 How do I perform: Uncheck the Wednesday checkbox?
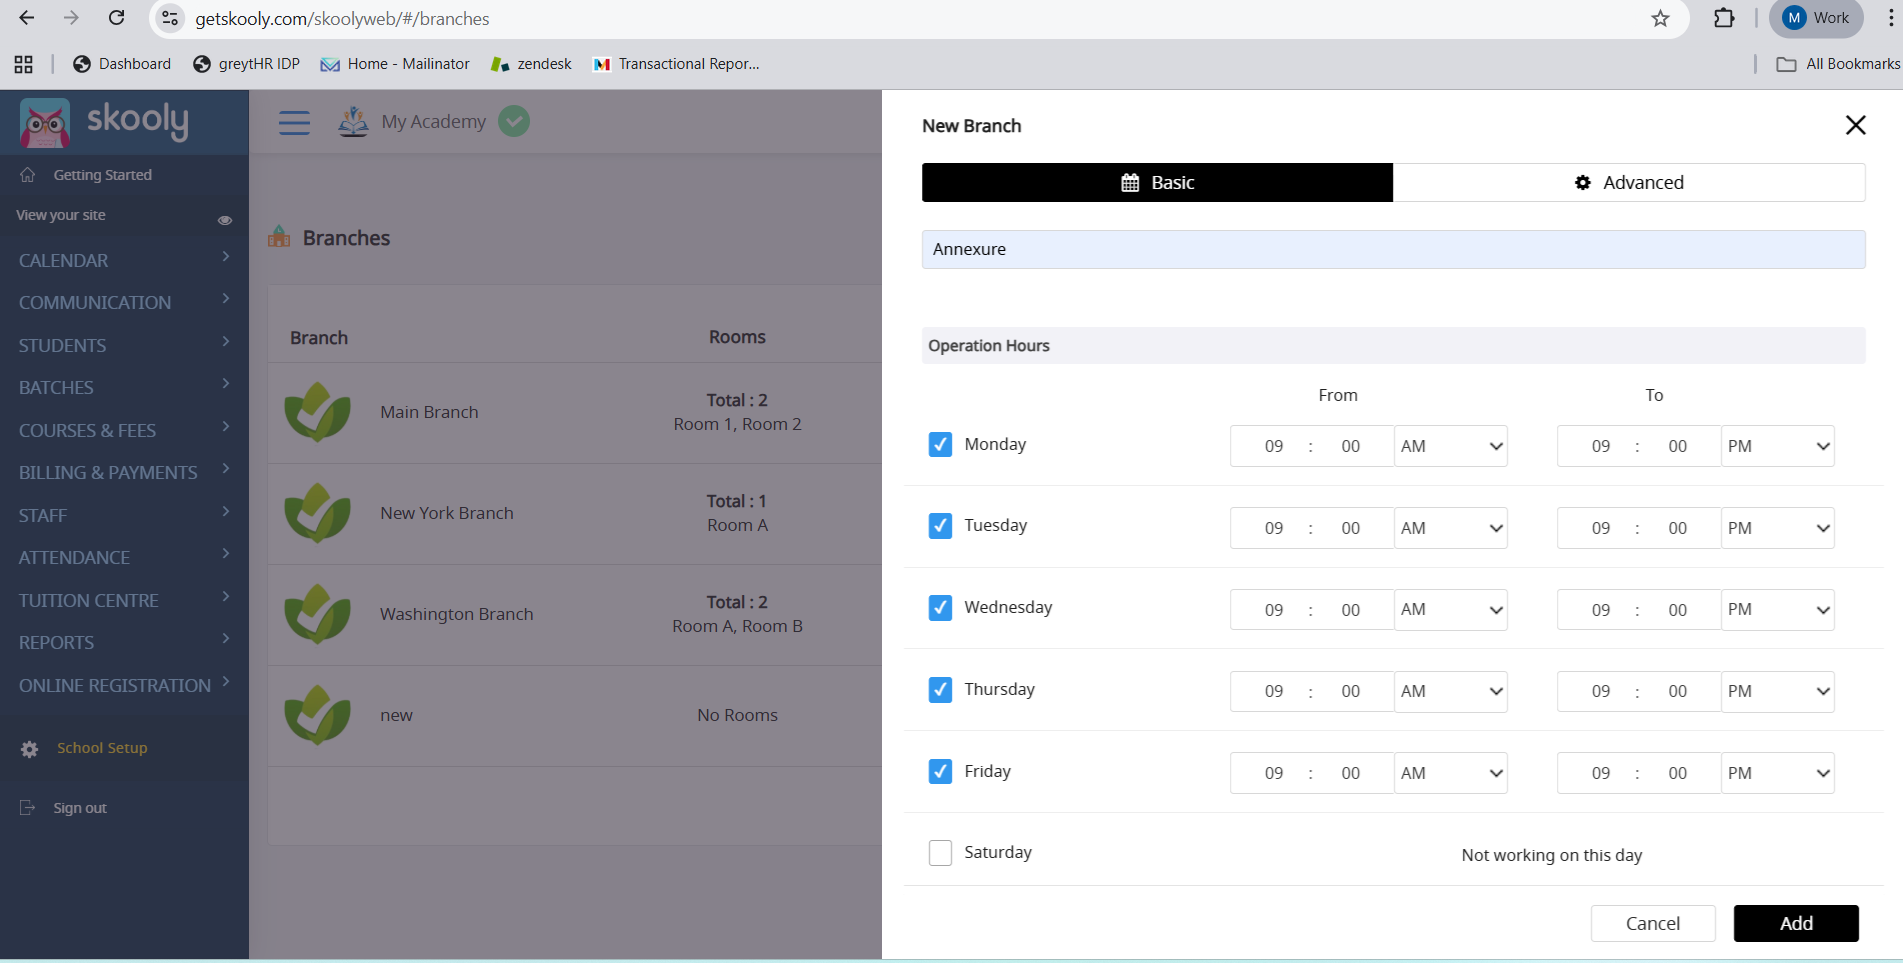(940, 608)
